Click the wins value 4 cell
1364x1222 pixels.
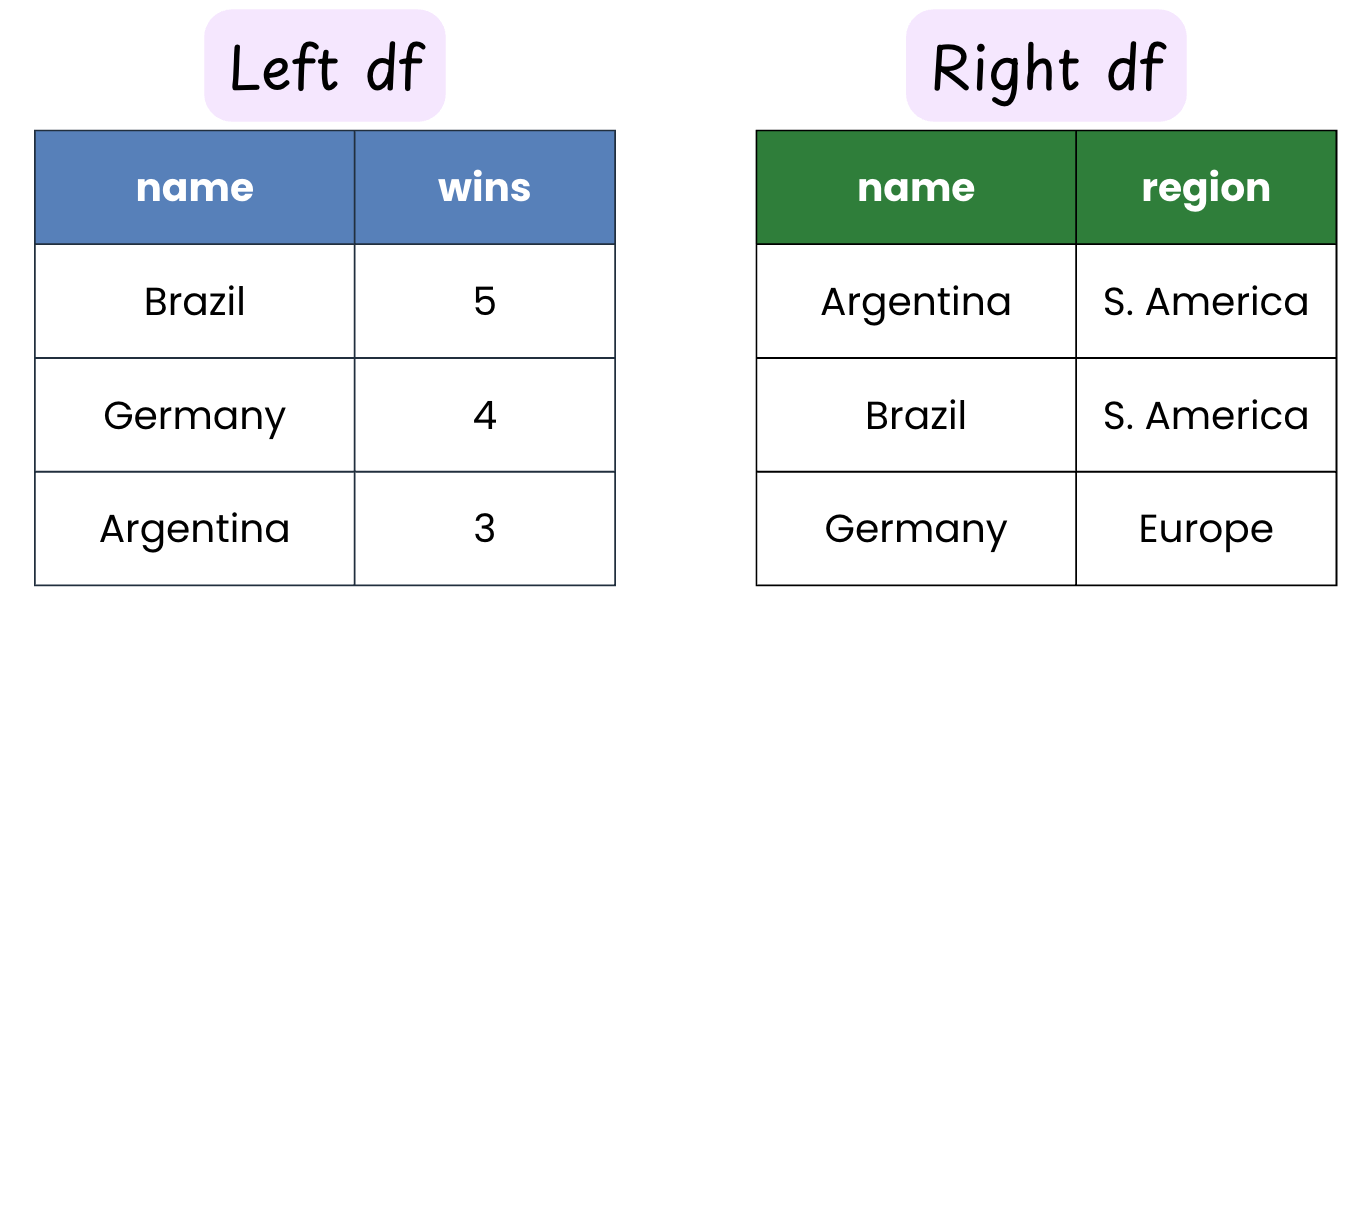(485, 415)
